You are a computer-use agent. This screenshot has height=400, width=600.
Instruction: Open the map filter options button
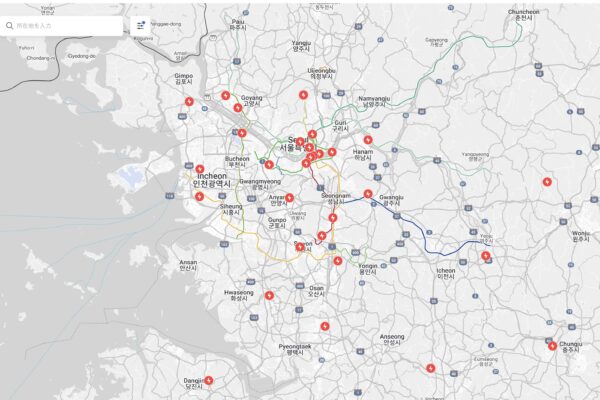coord(140,25)
